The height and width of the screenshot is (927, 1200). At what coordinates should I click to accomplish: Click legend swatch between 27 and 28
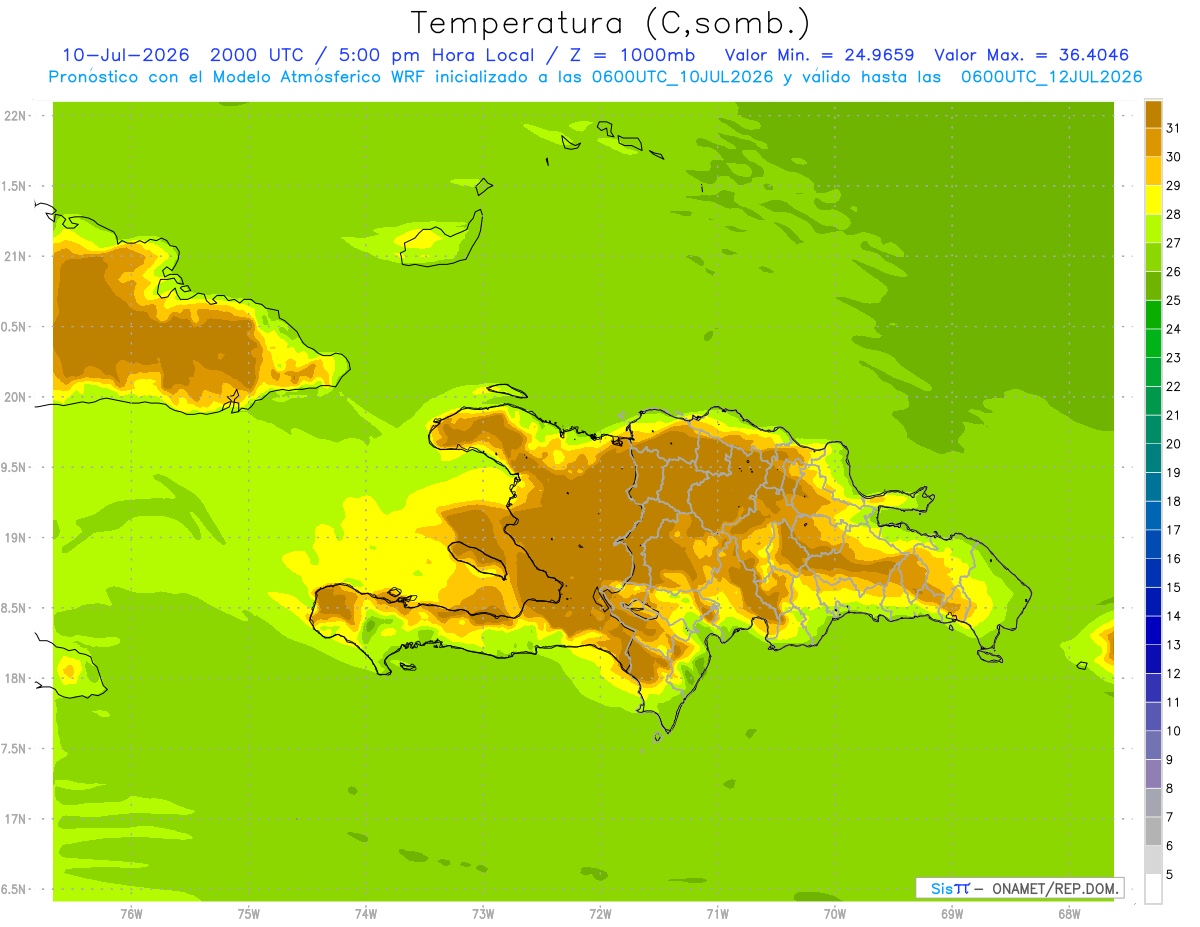coord(1153,228)
